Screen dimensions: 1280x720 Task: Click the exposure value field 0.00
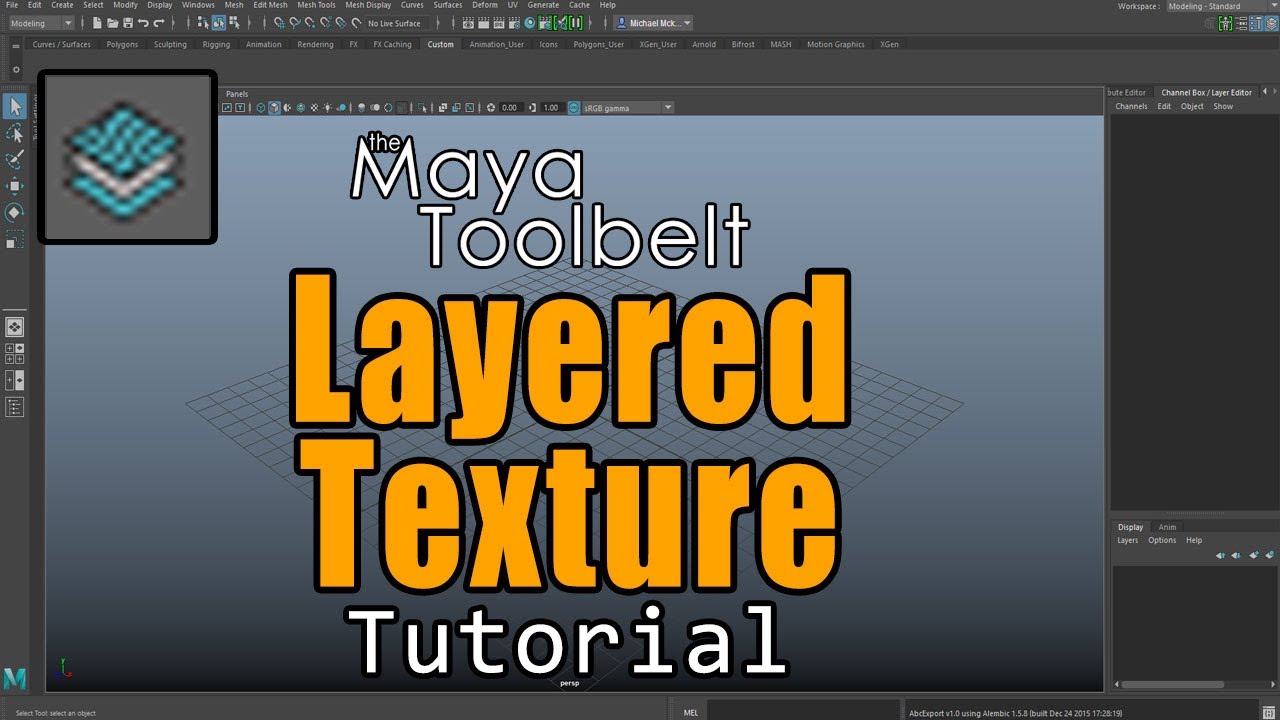tap(510, 107)
